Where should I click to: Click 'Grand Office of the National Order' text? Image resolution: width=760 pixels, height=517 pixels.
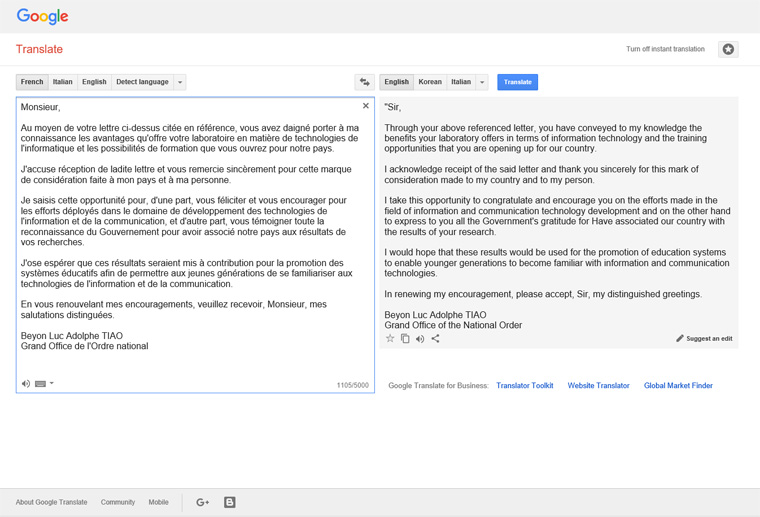tap(453, 325)
